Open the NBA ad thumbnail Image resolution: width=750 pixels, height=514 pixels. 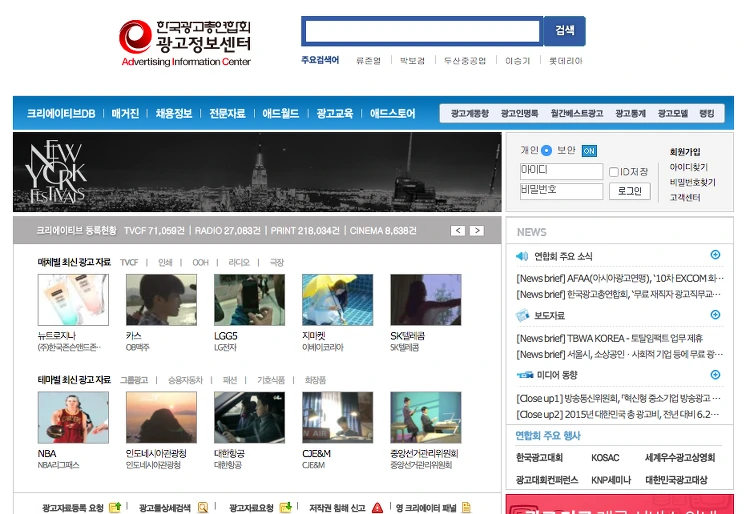coord(73,417)
